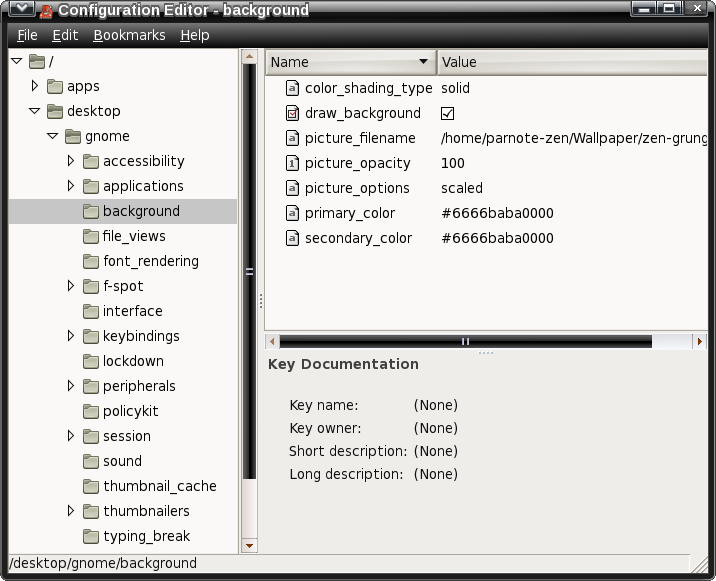The width and height of the screenshot is (716, 581).
Task: Click the lockdown folder icon
Action: pyautogui.click(x=91, y=361)
